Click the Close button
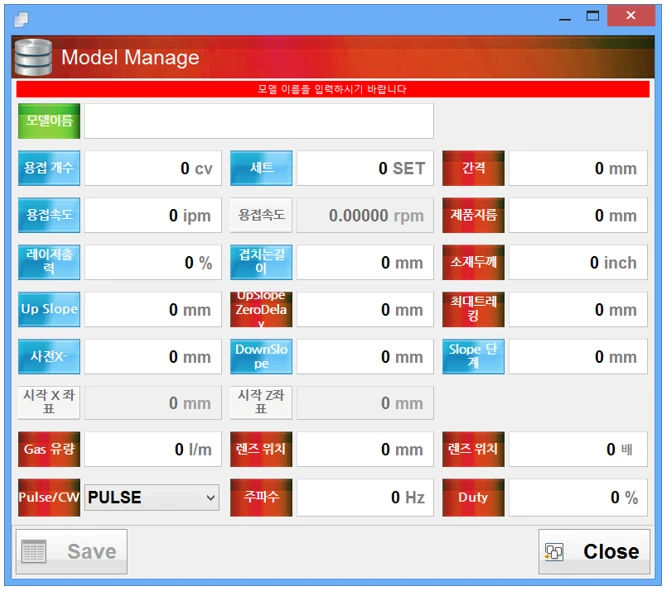This screenshot has height=589, width=668. [x=594, y=551]
